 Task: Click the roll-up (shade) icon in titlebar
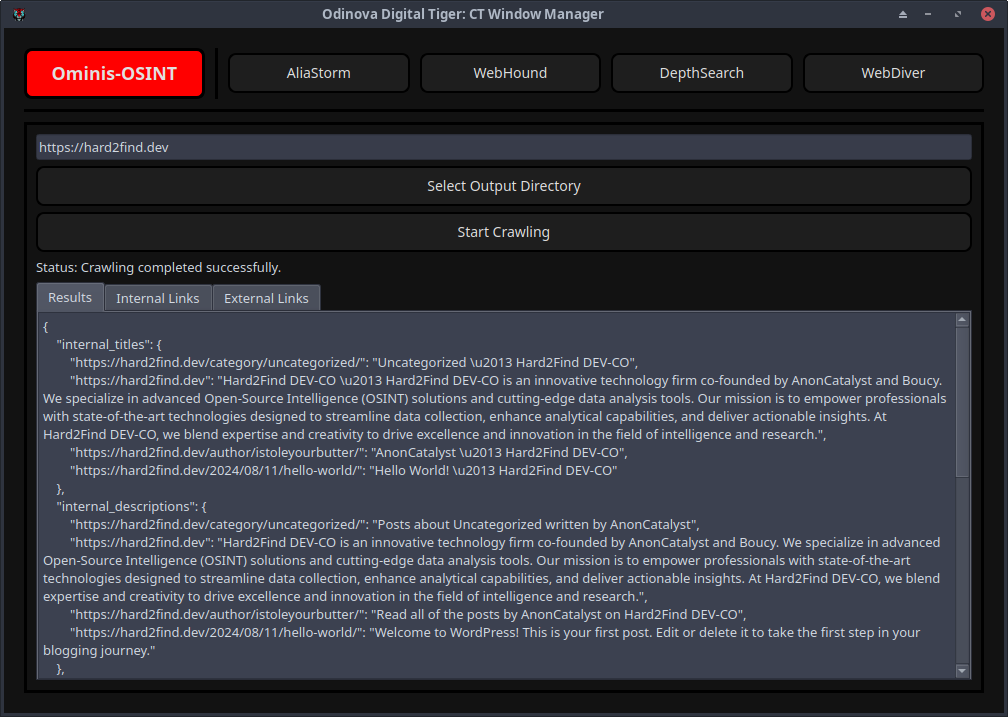[x=903, y=14]
